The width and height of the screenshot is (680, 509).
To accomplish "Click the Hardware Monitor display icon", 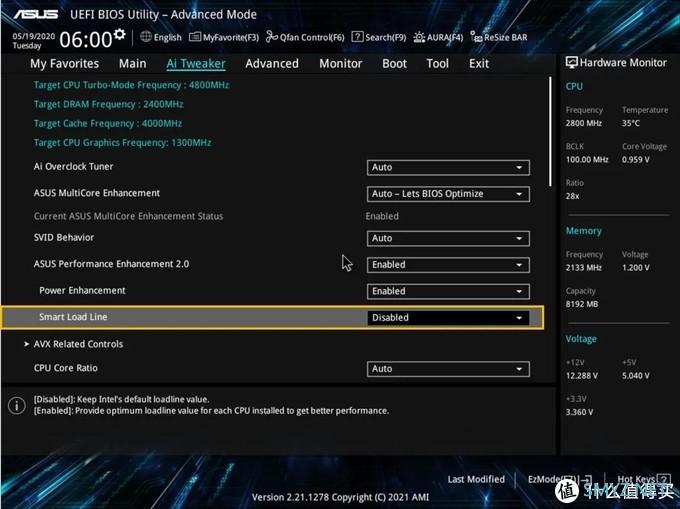I will [x=572, y=62].
